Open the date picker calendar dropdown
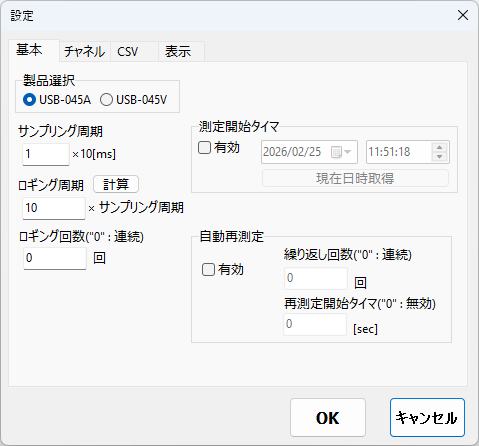The width and height of the screenshot is (479, 446). (x=347, y=152)
